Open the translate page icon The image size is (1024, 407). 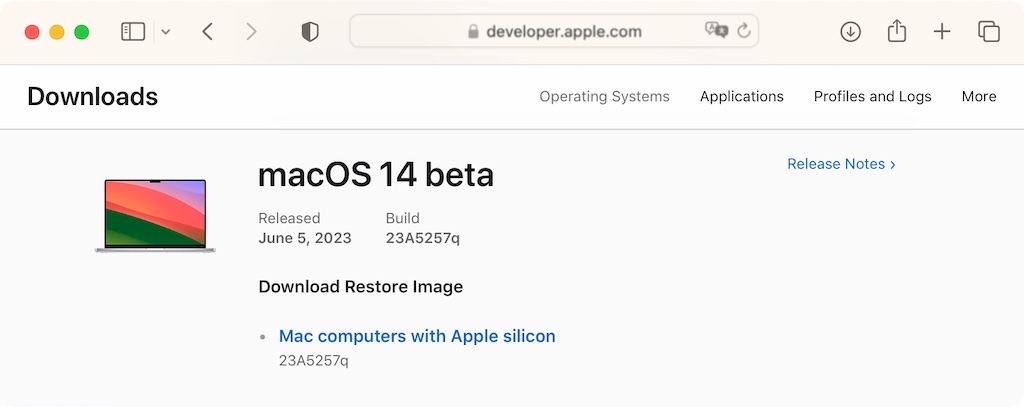coord(716,30)
